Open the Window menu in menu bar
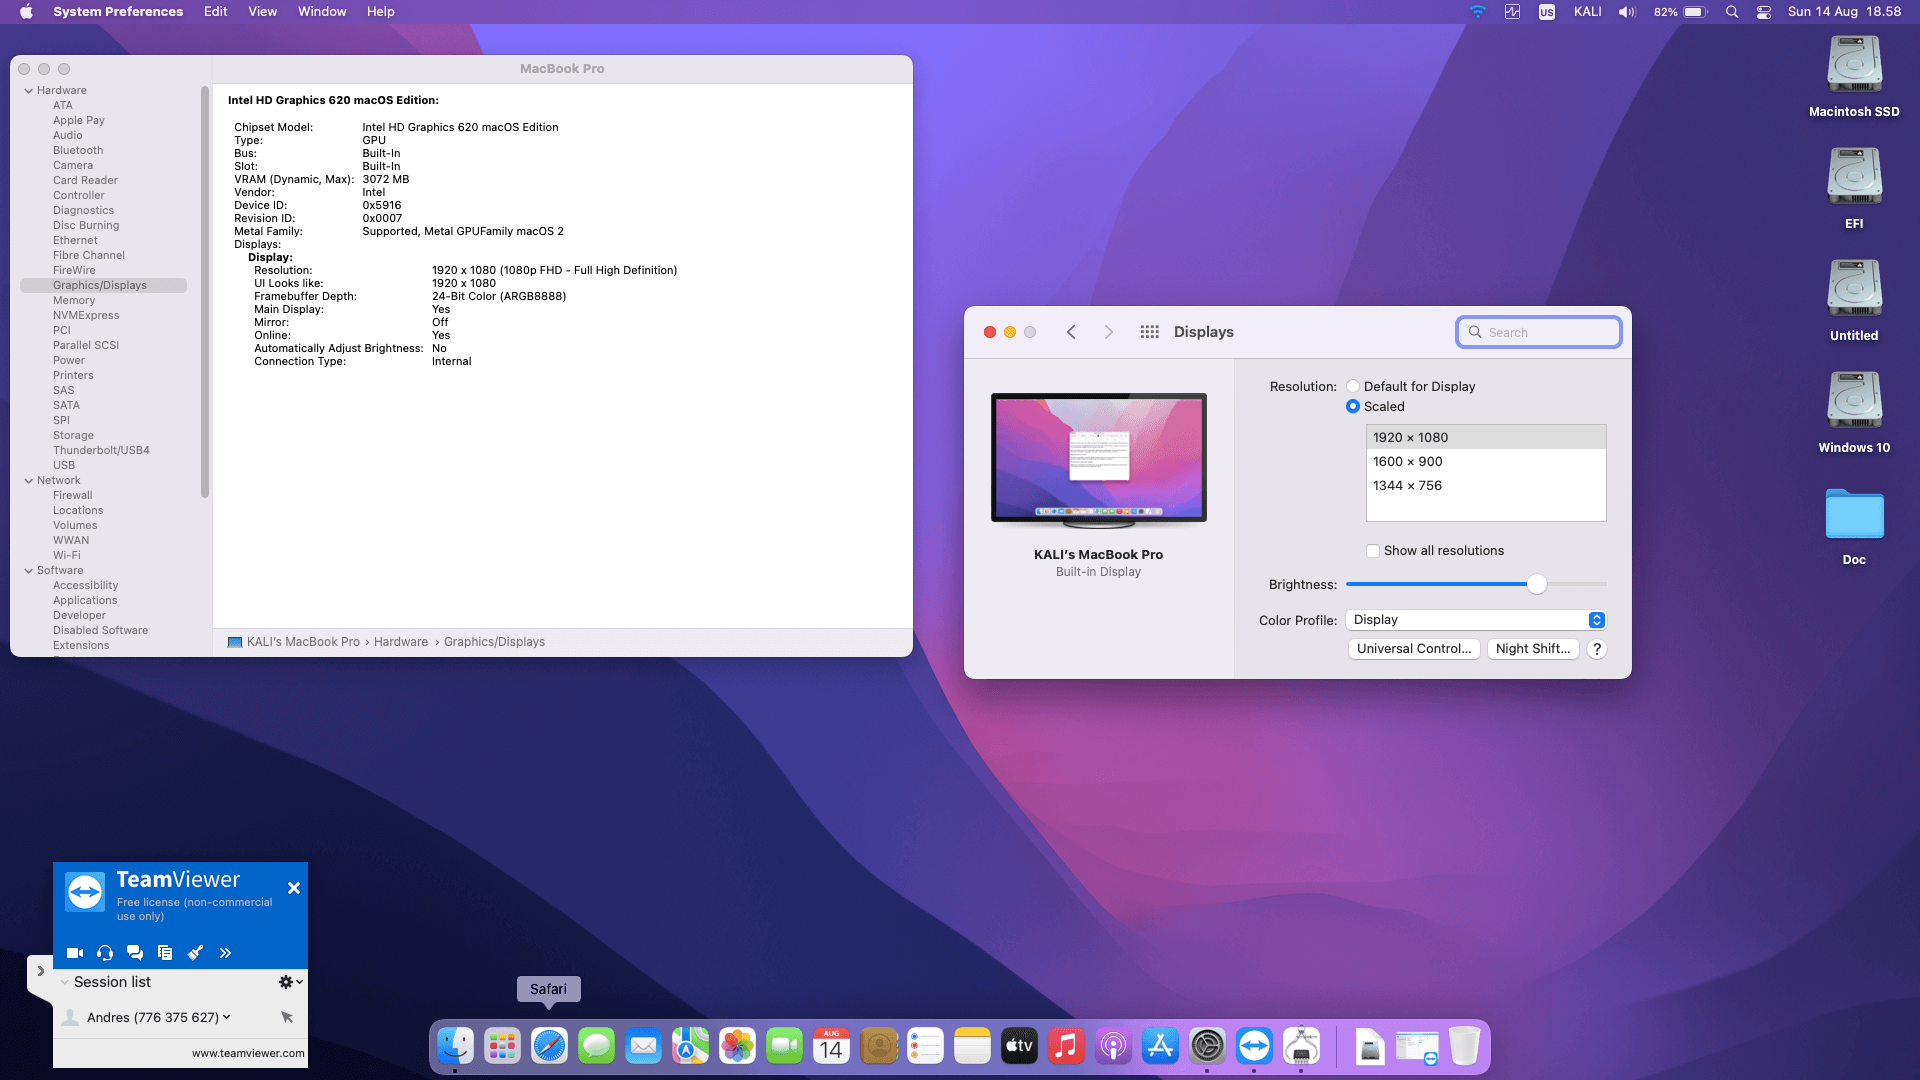 click(x=321, y=12)
